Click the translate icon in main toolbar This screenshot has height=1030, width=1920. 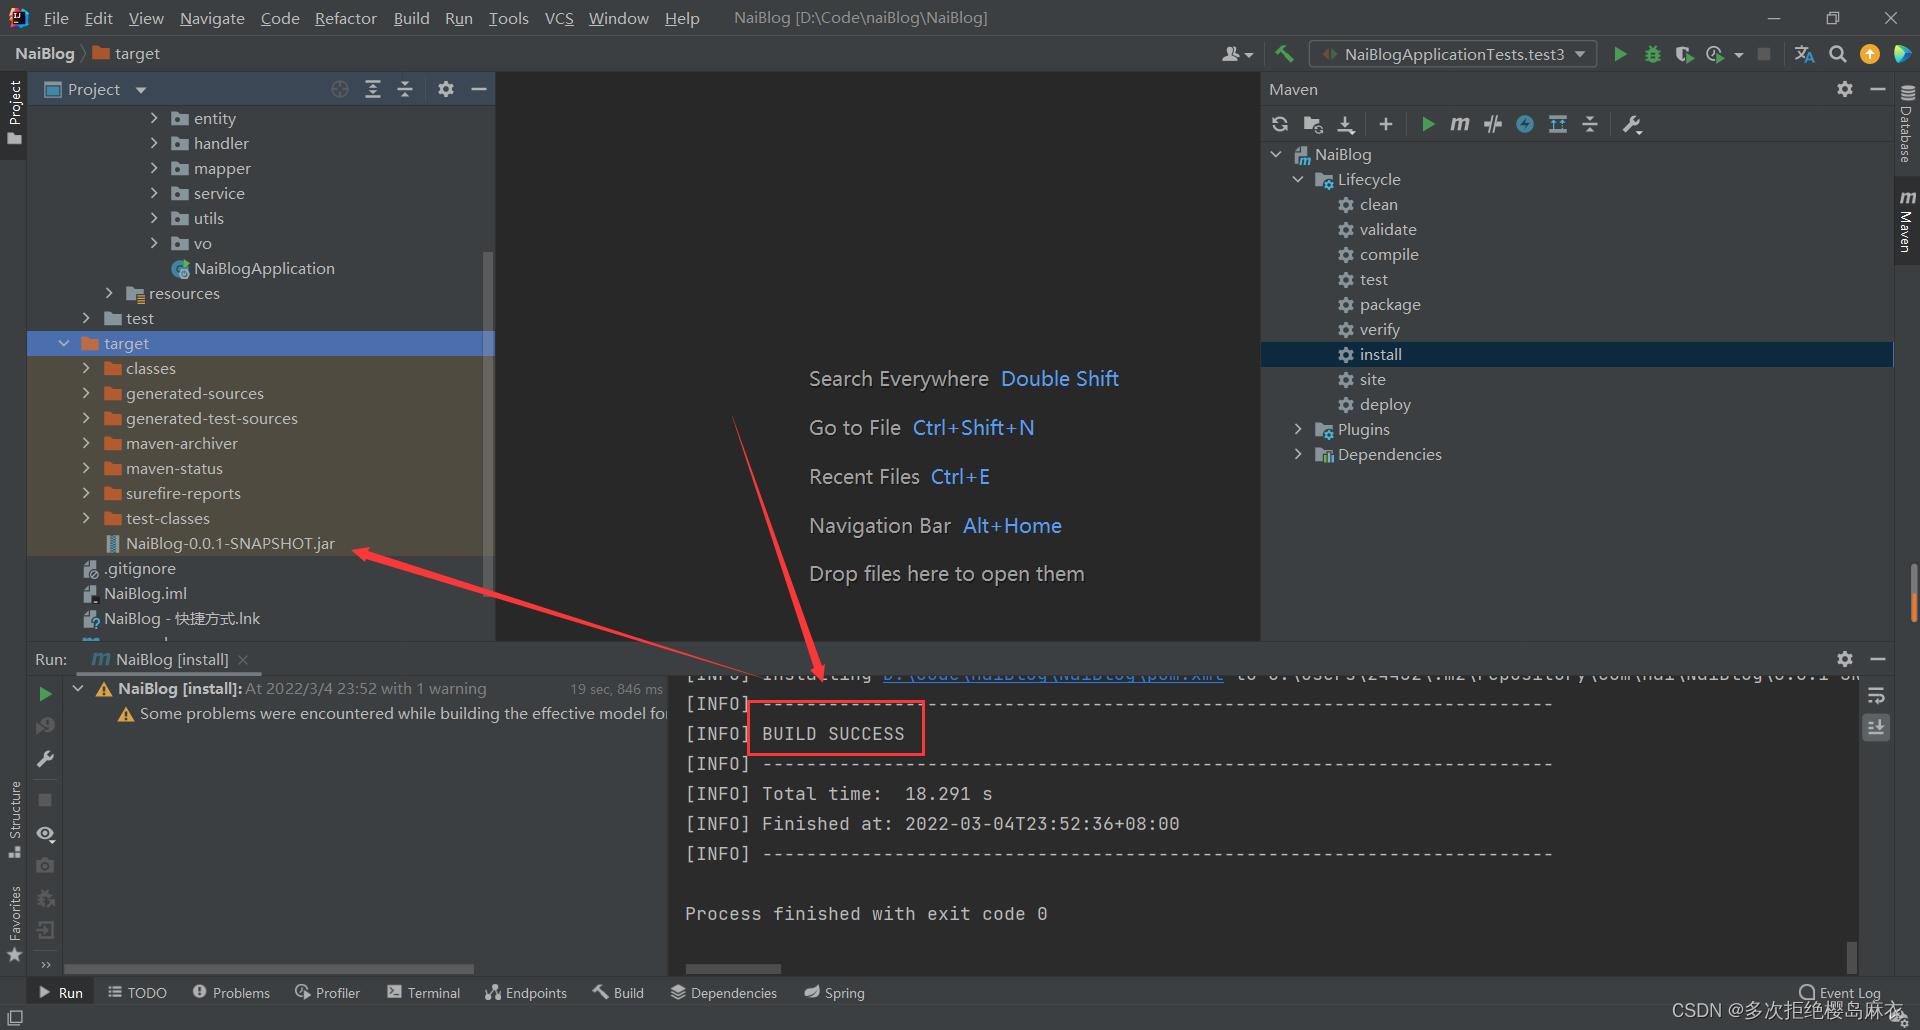point(1804,54)
